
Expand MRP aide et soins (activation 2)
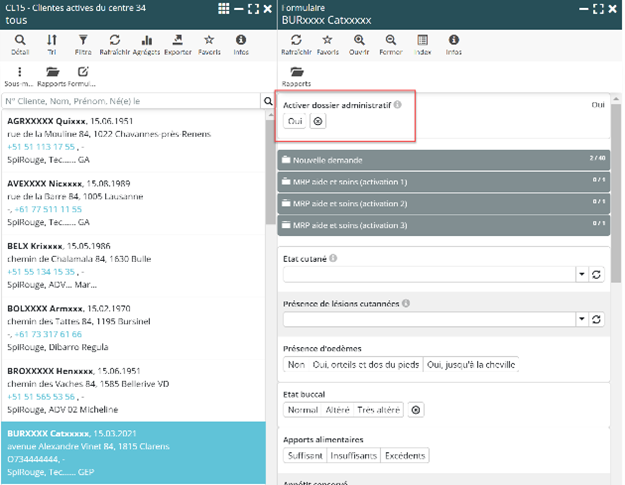point(440,204)
